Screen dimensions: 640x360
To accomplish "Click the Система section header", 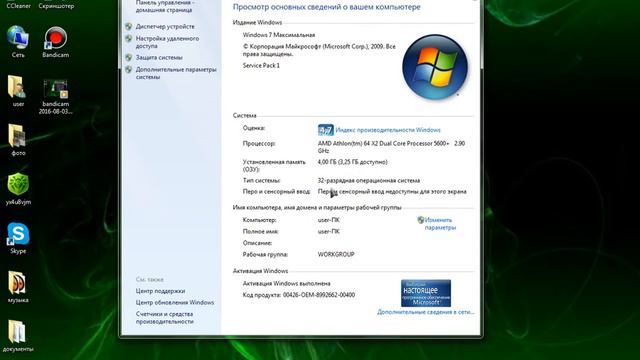I will (244, 116).
